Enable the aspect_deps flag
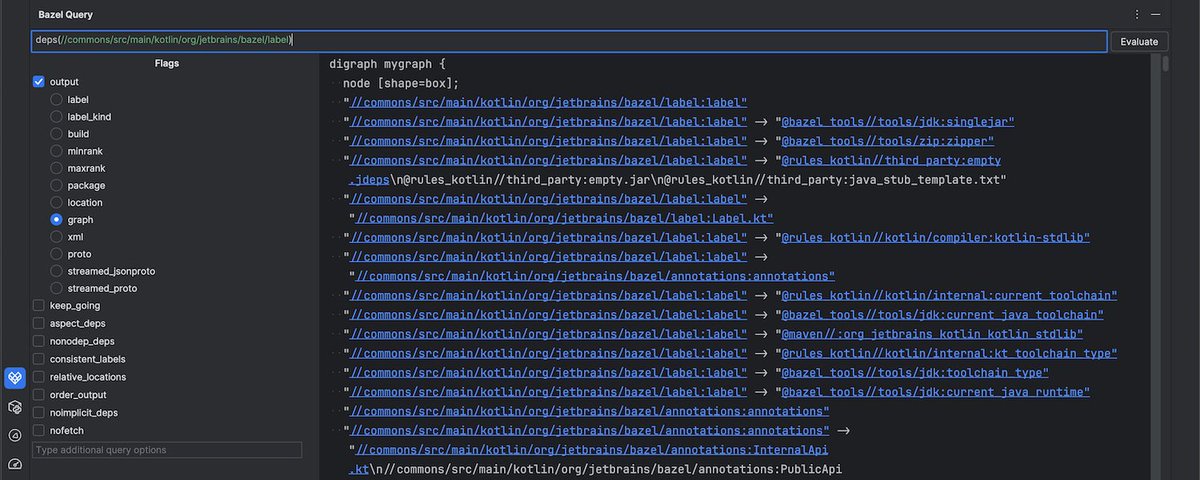 click(x=39, y=323)
